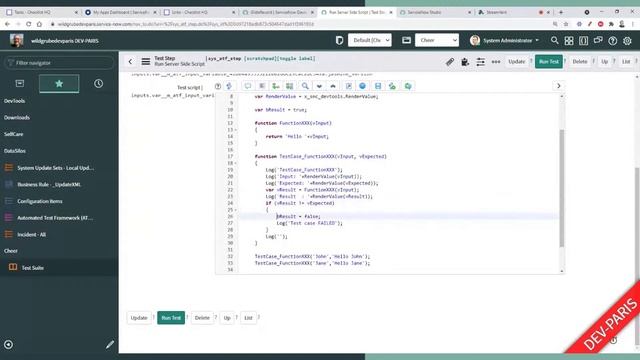Go back using the form back arrow

tap(130, 62)
